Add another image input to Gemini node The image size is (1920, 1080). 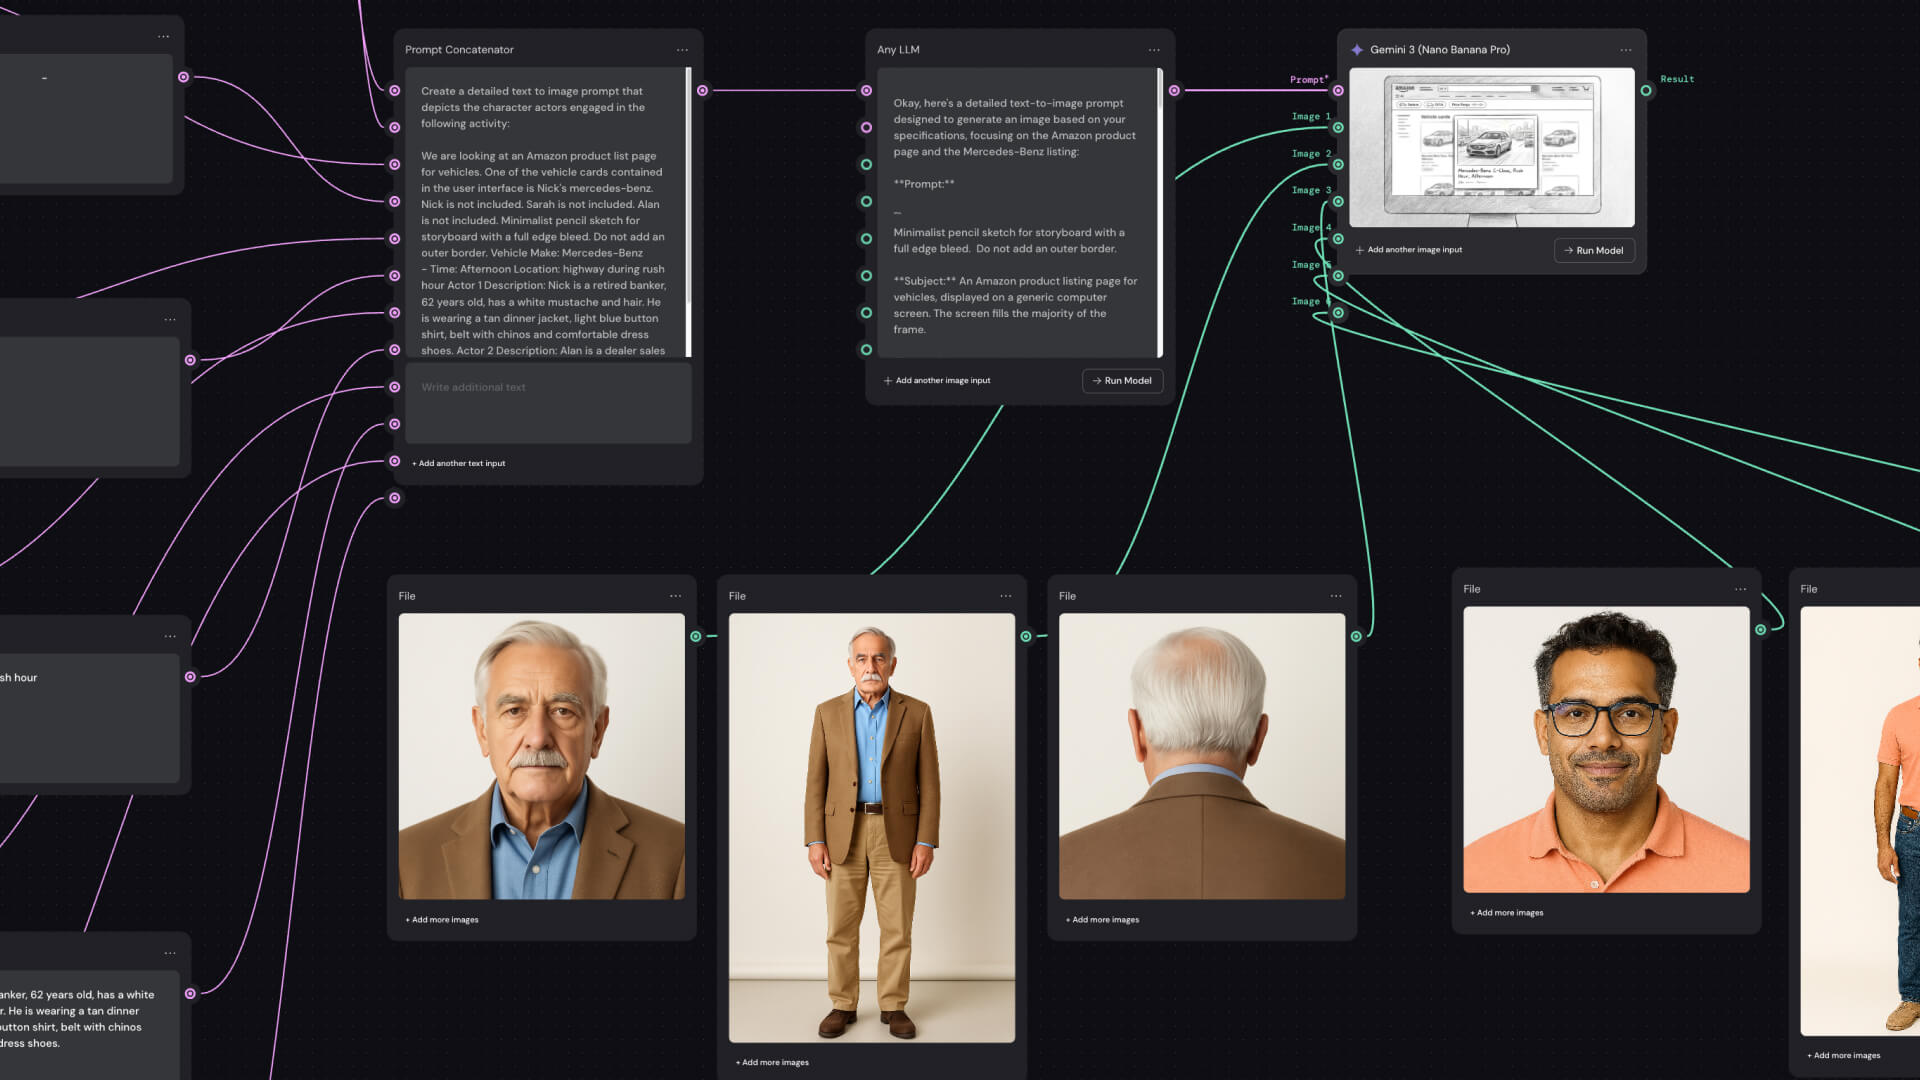1409,250
